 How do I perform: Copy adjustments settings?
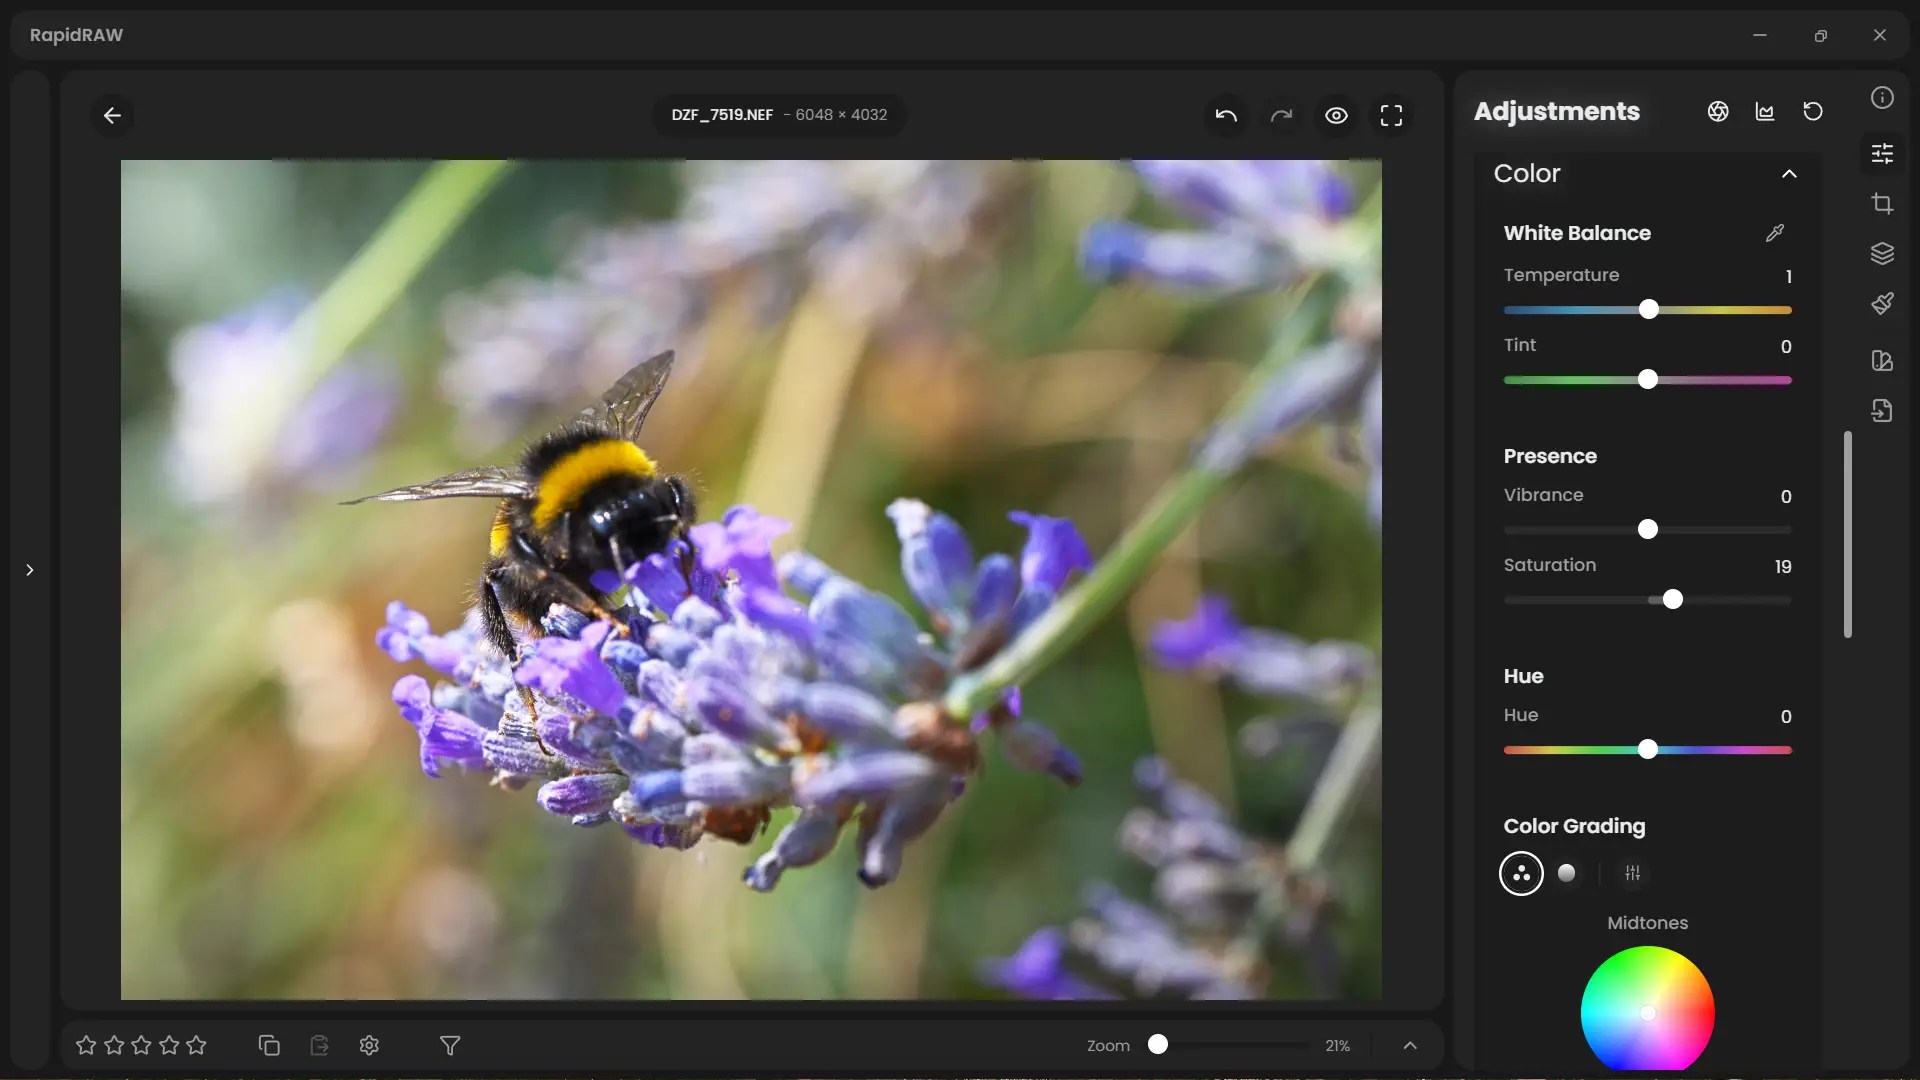tap(269, 1045)
